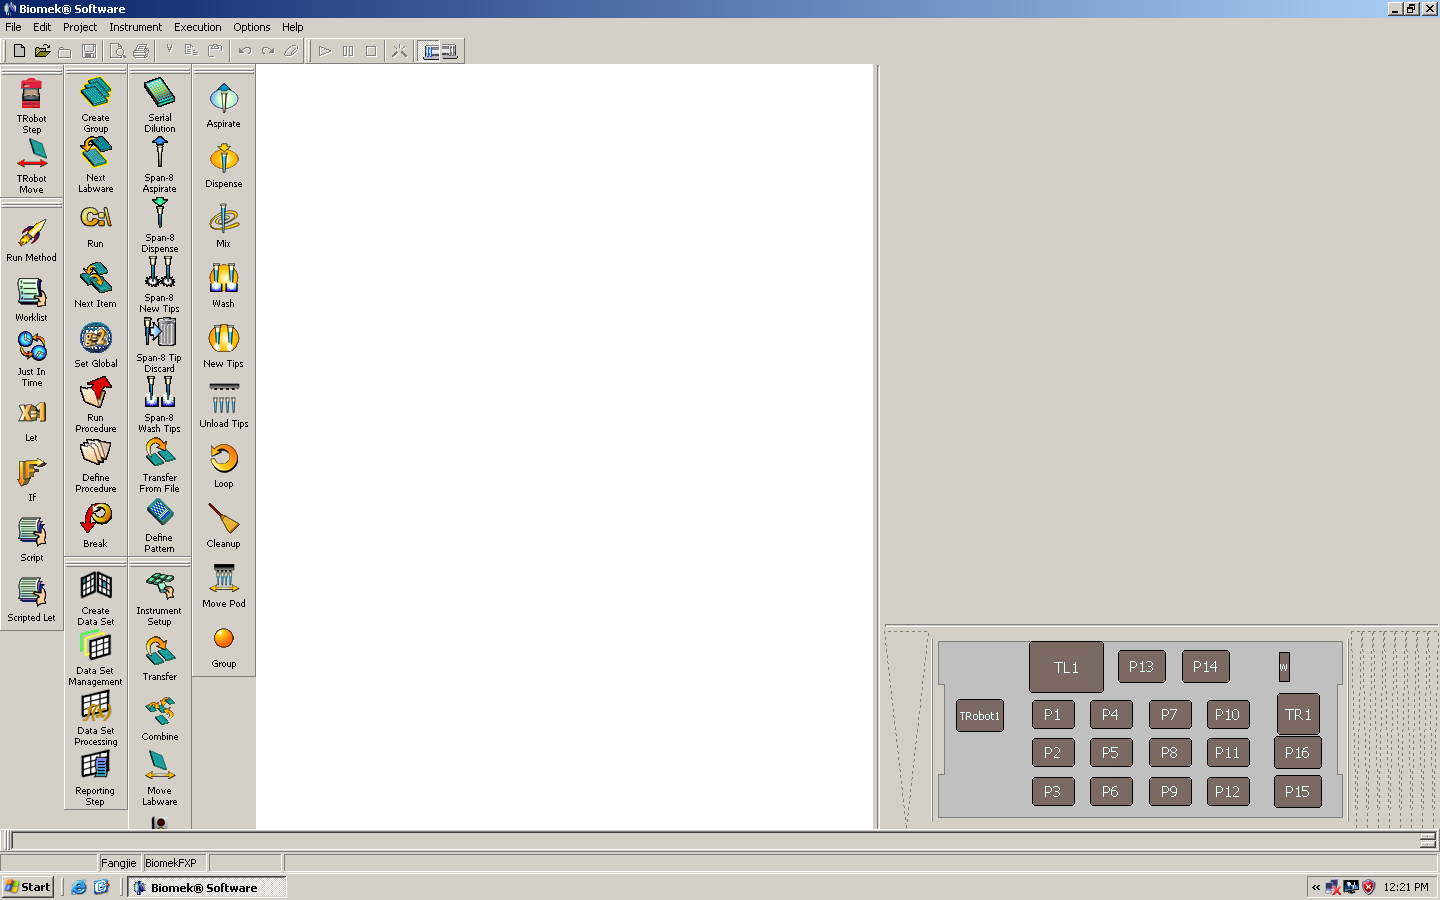Click the Windows Start button
This screenshot has width=1440, height=900.
[28, 887]
